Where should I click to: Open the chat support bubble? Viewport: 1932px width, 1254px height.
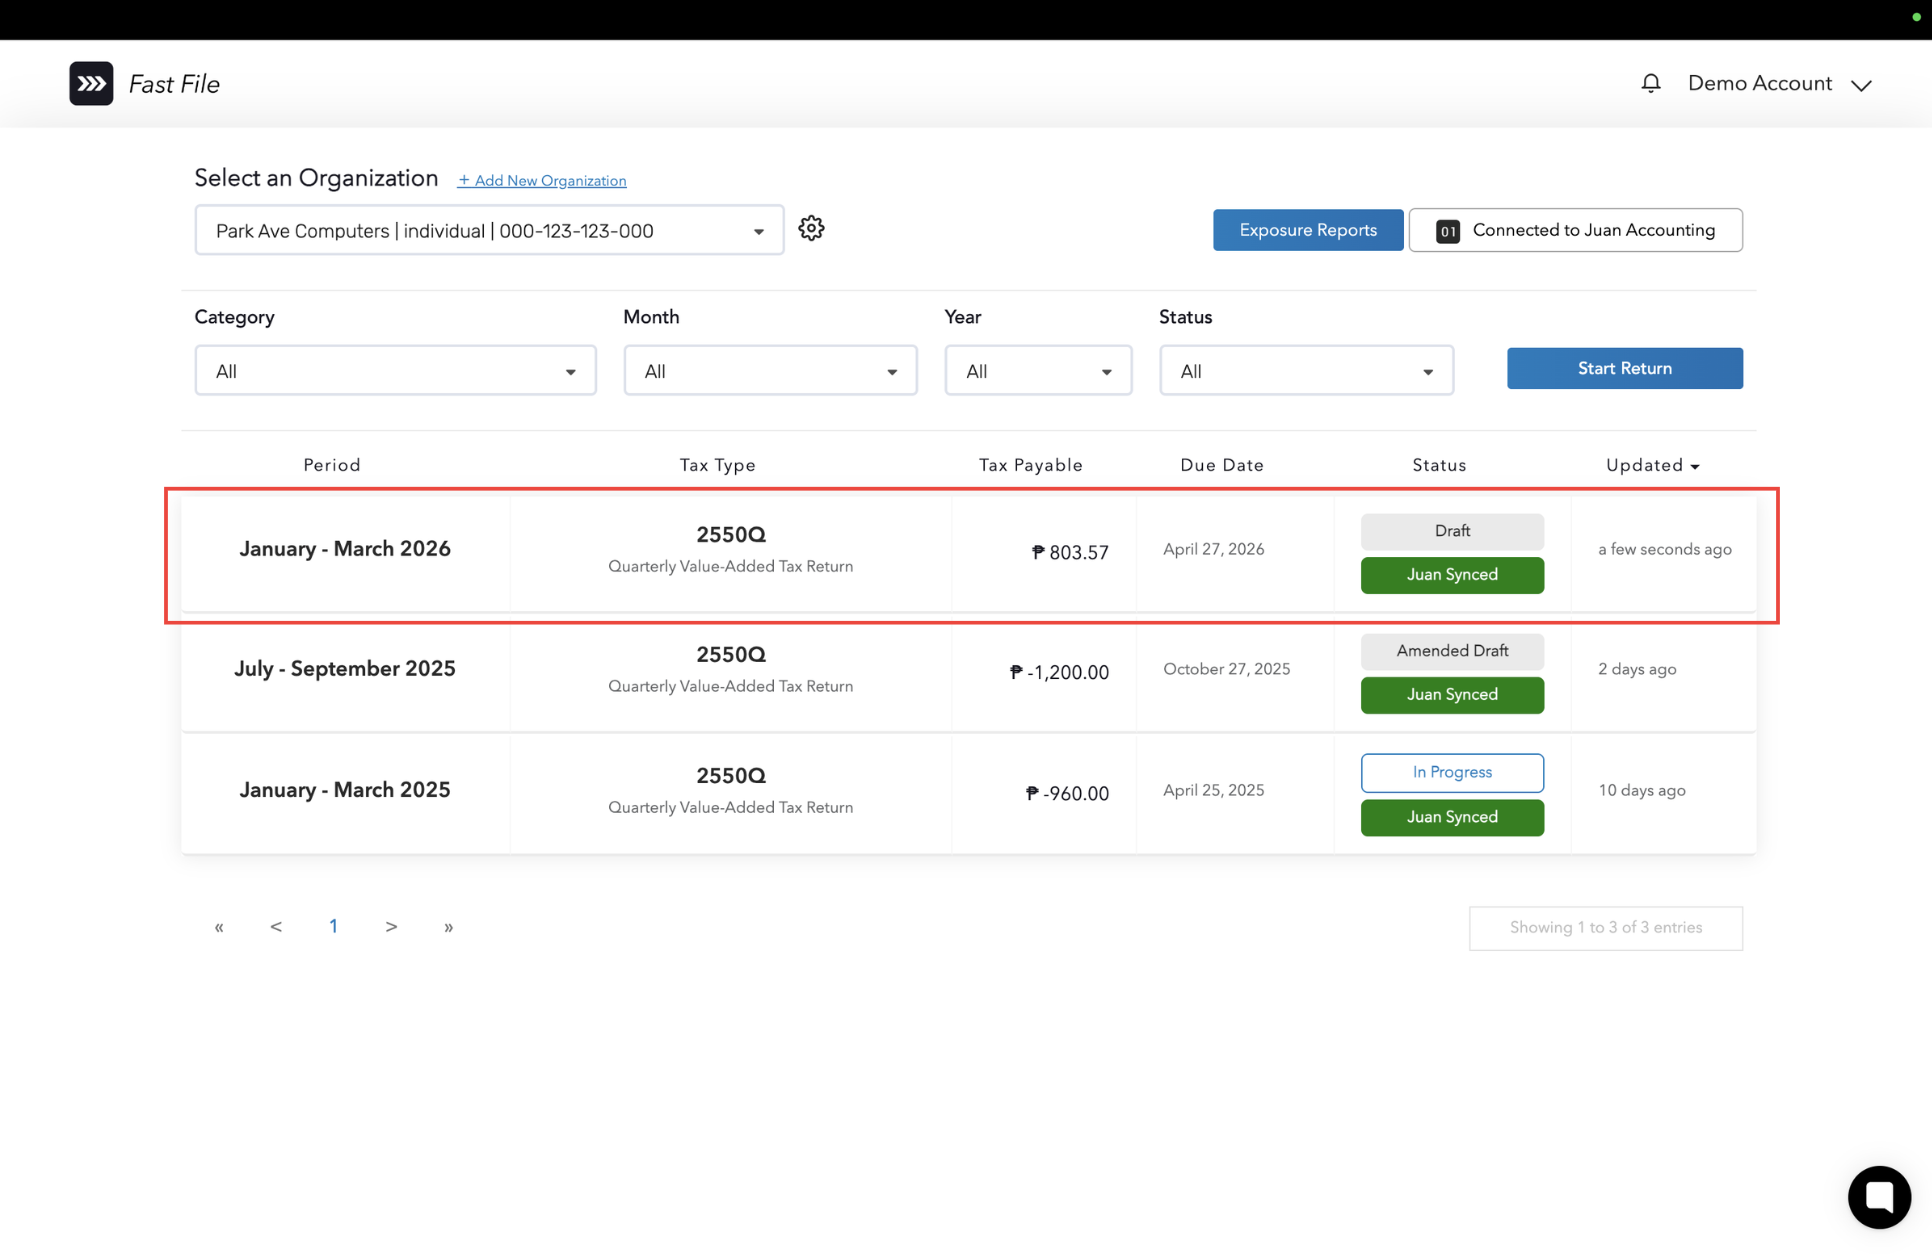(1878, 1196)
